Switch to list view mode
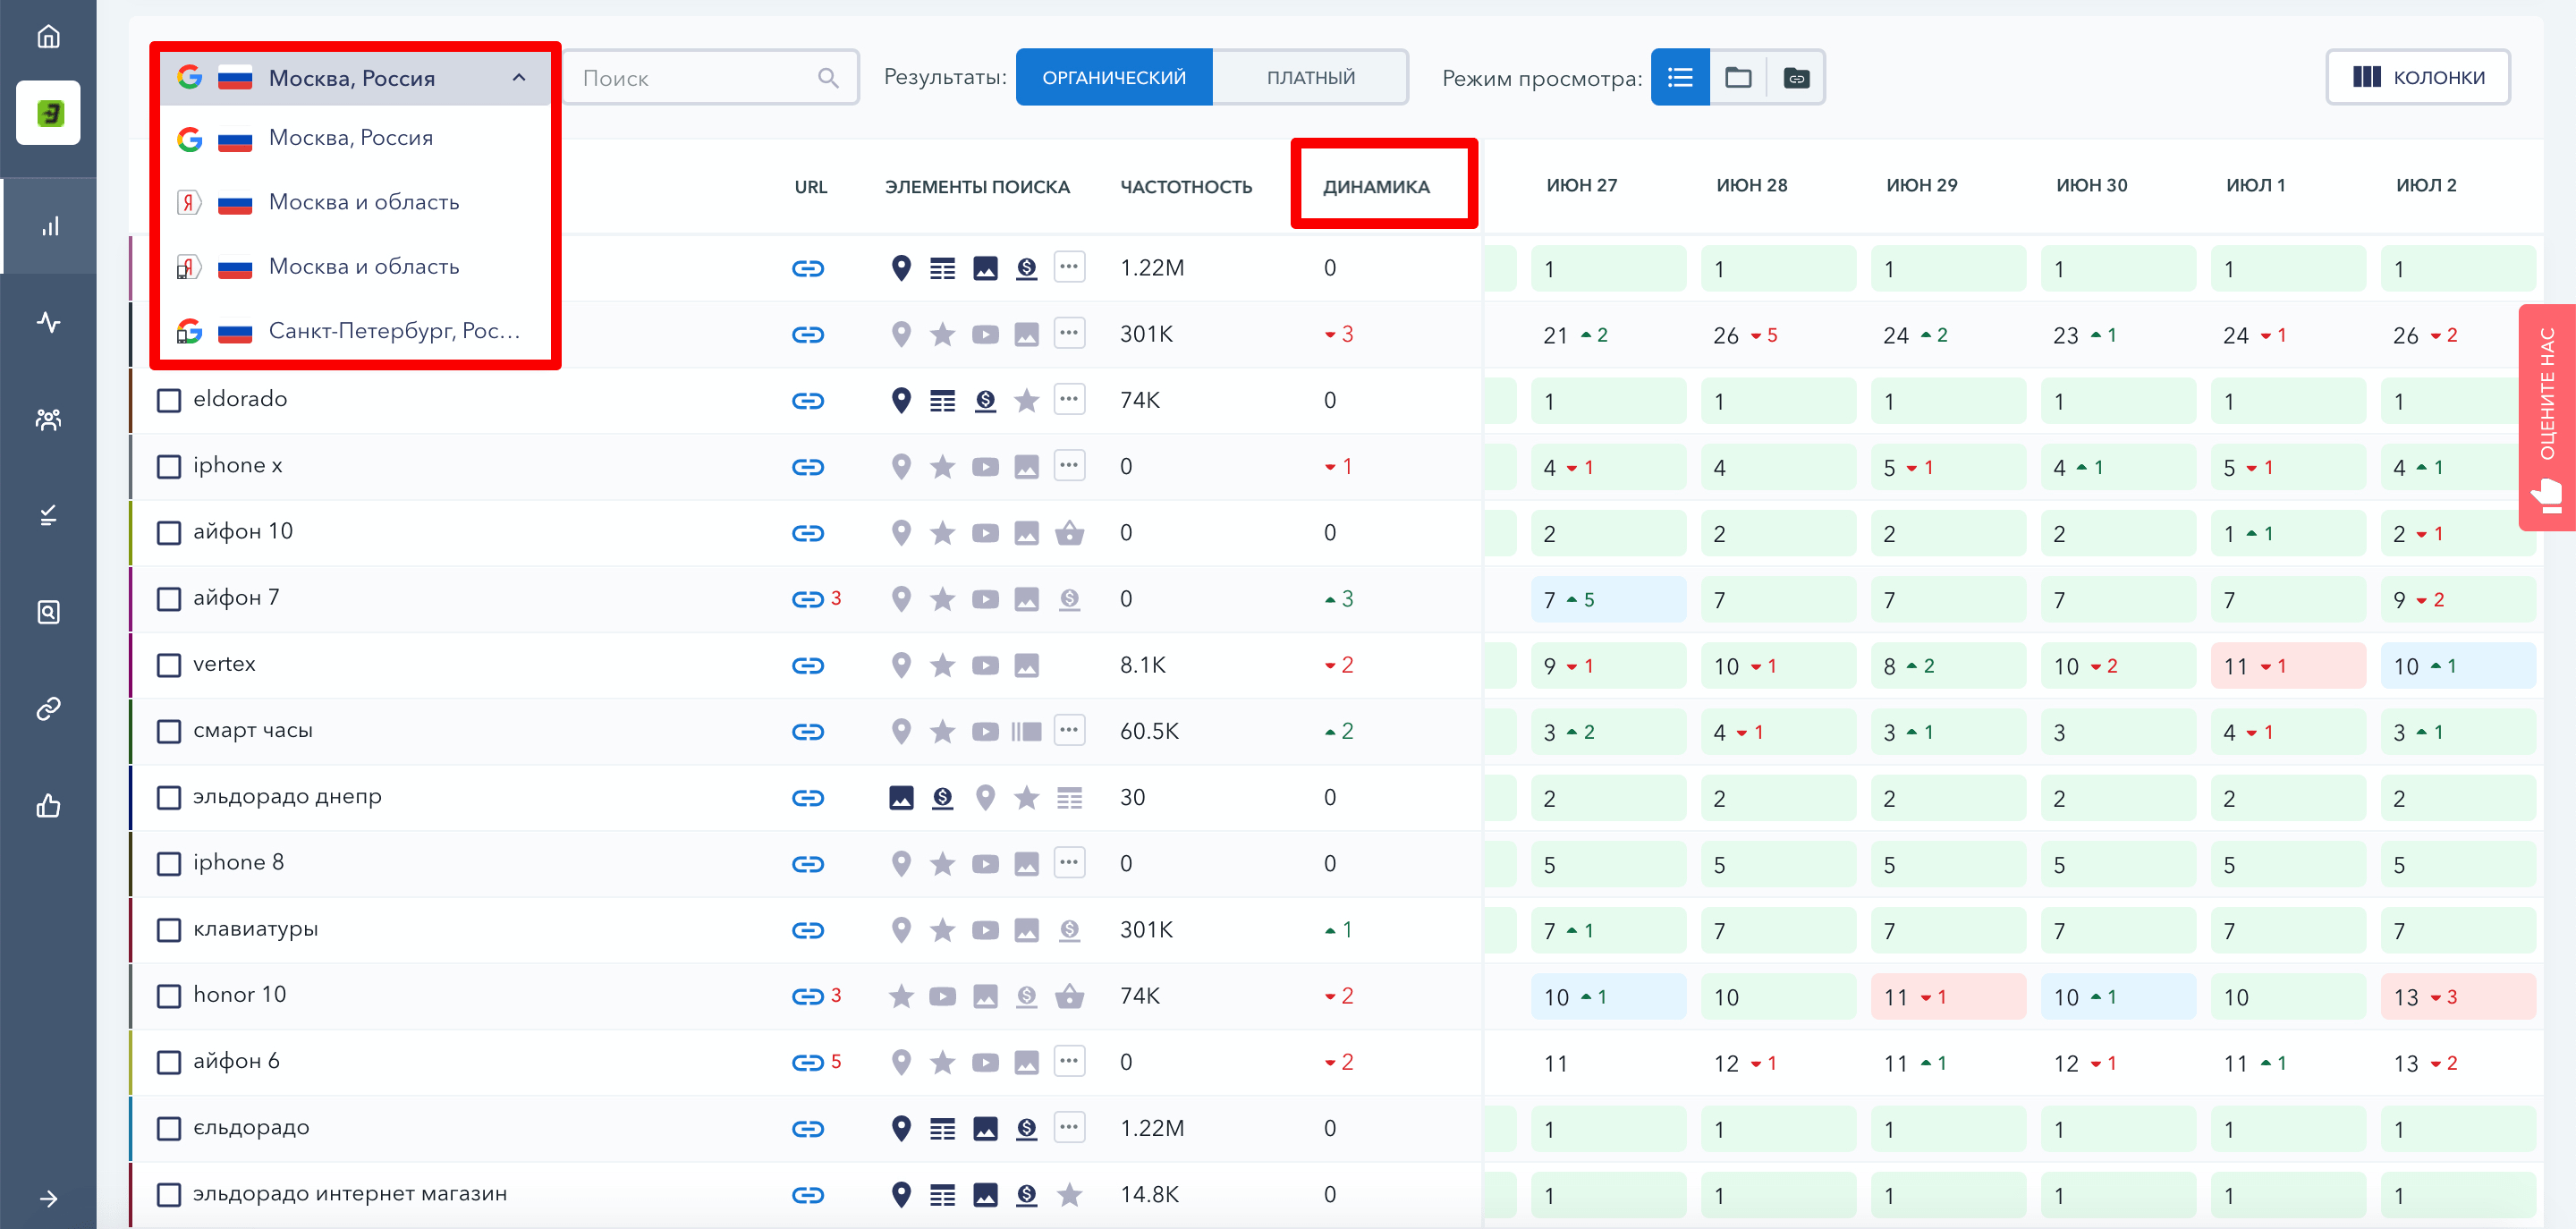 pos(1680,77)
